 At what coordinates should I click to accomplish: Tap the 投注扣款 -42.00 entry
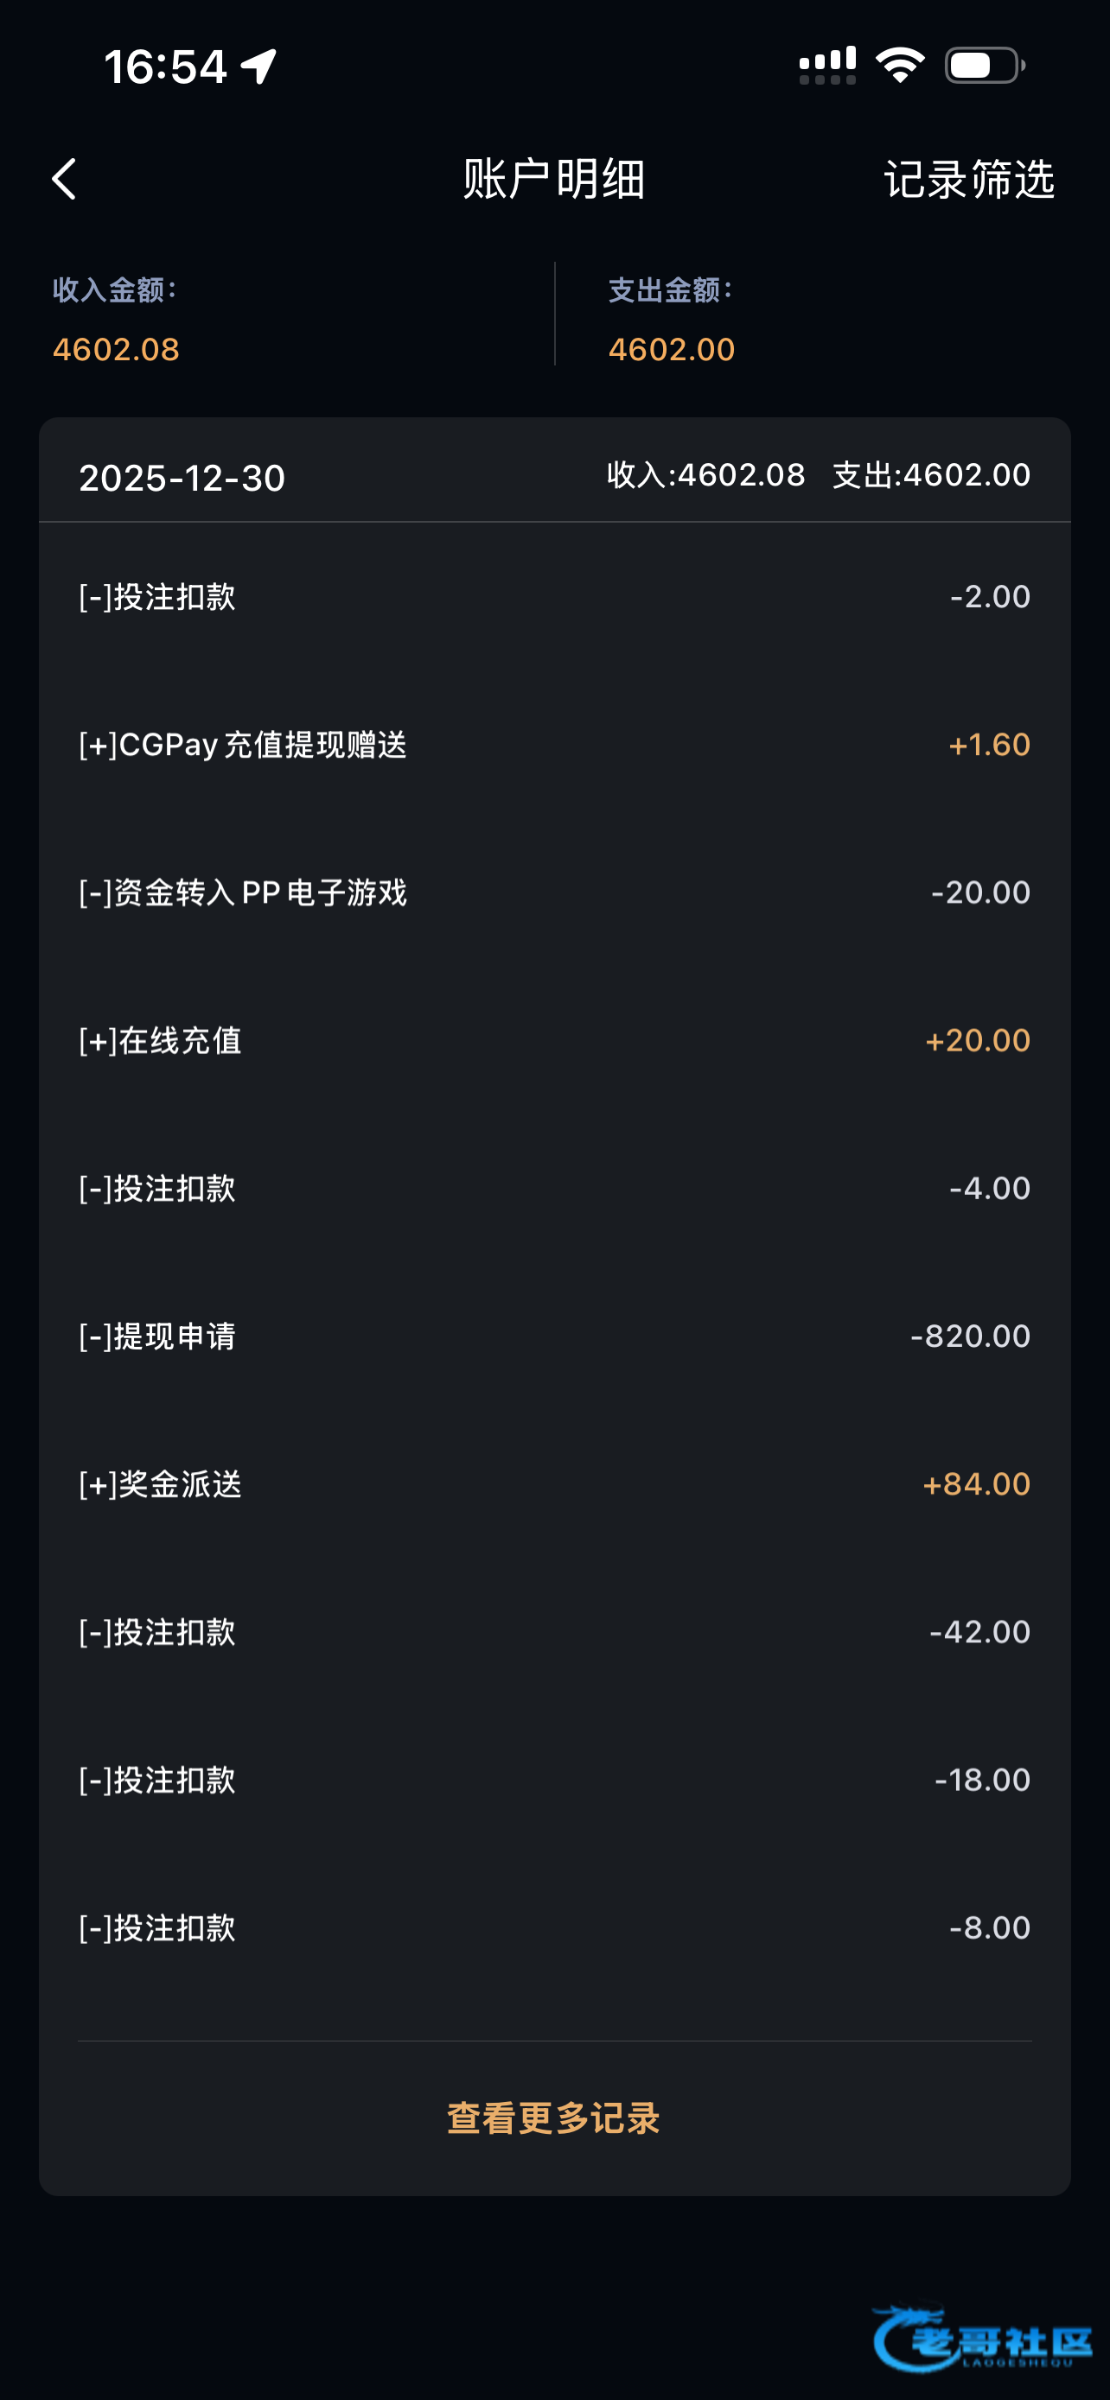tap(554, 1633)
